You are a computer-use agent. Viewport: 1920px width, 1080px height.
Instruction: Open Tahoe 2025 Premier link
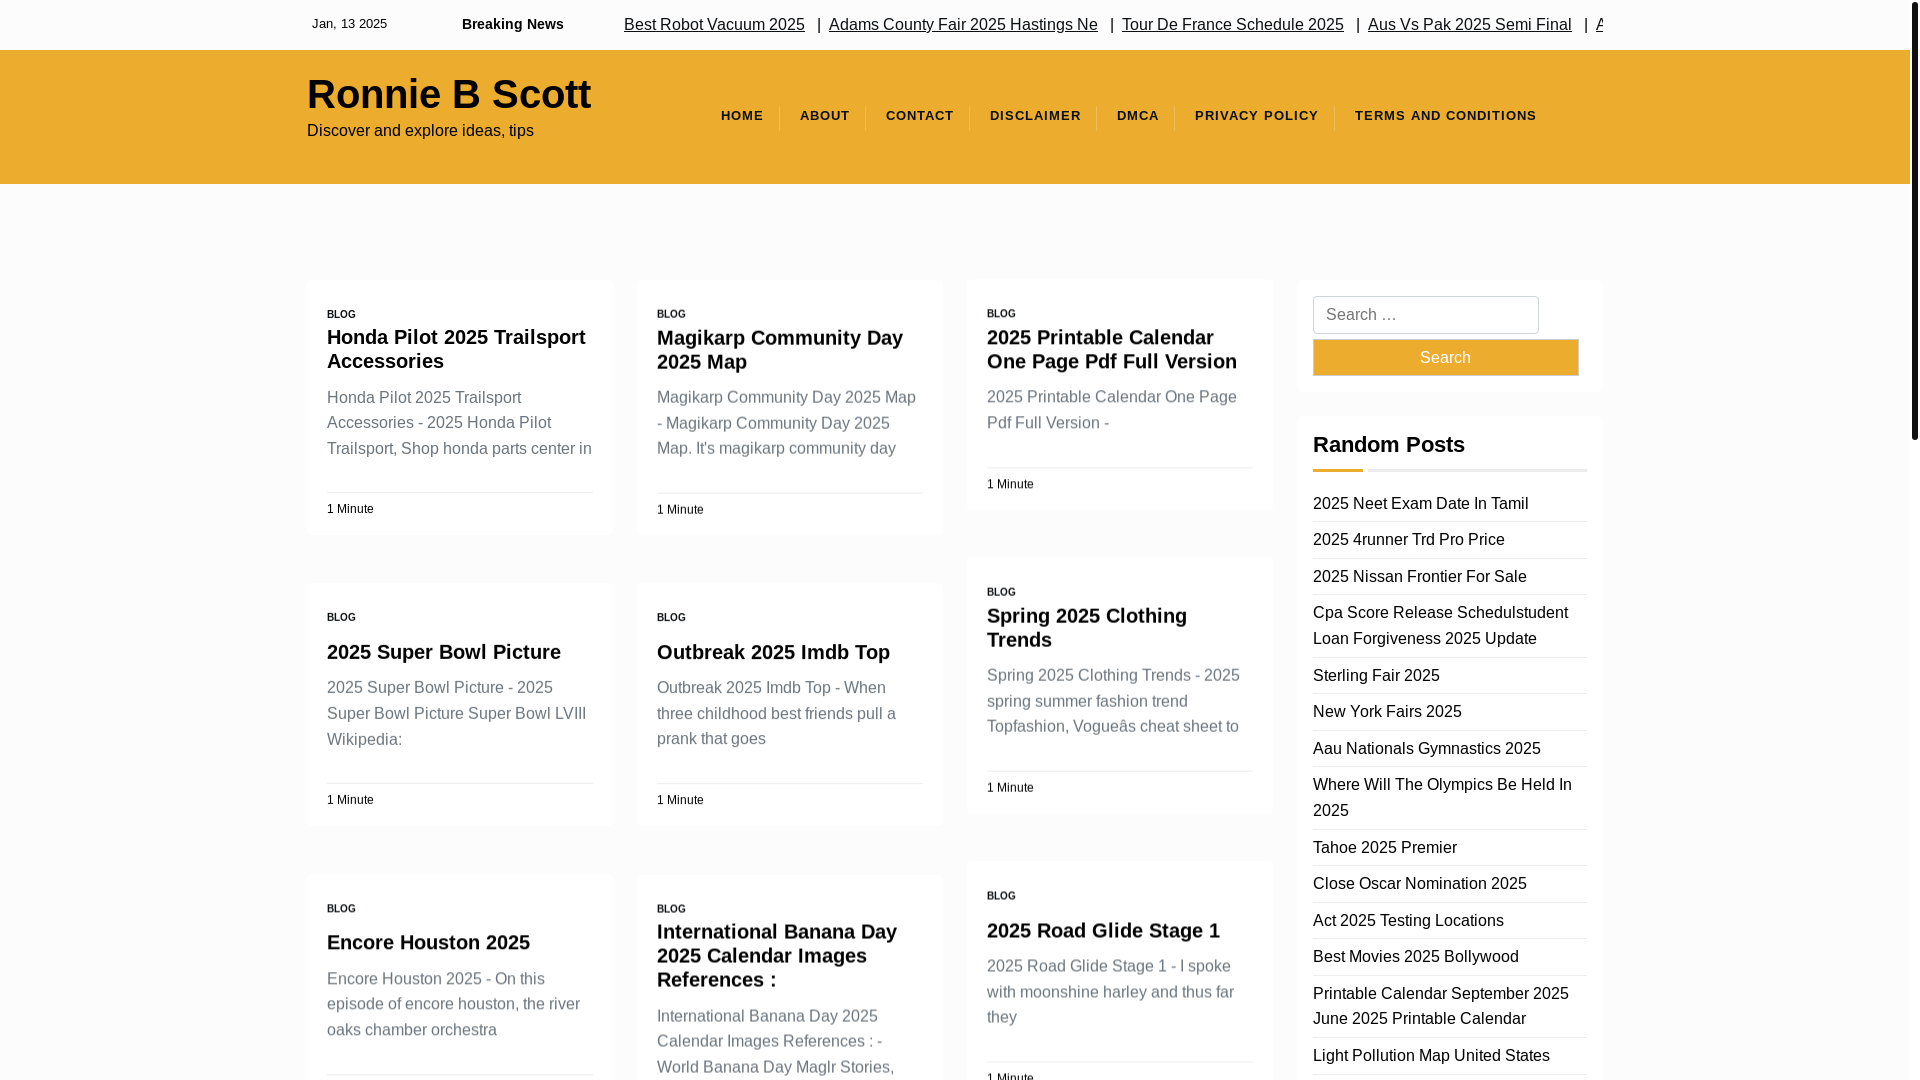1384,848
